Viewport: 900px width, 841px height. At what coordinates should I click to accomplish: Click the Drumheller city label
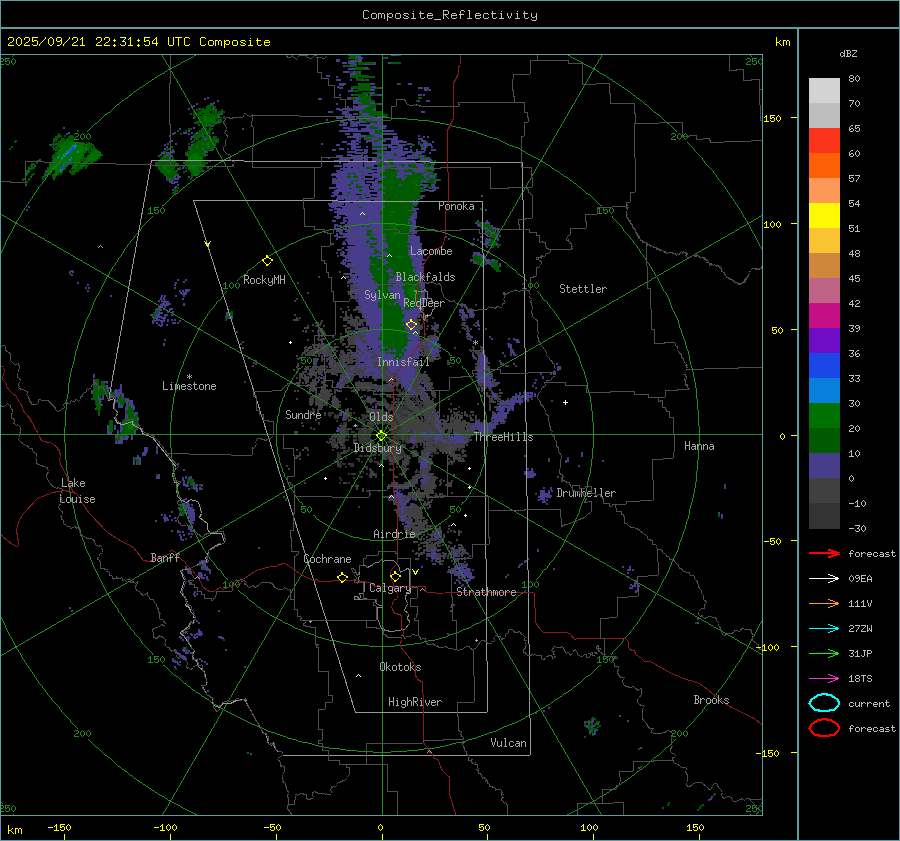[x=586, y=493]
